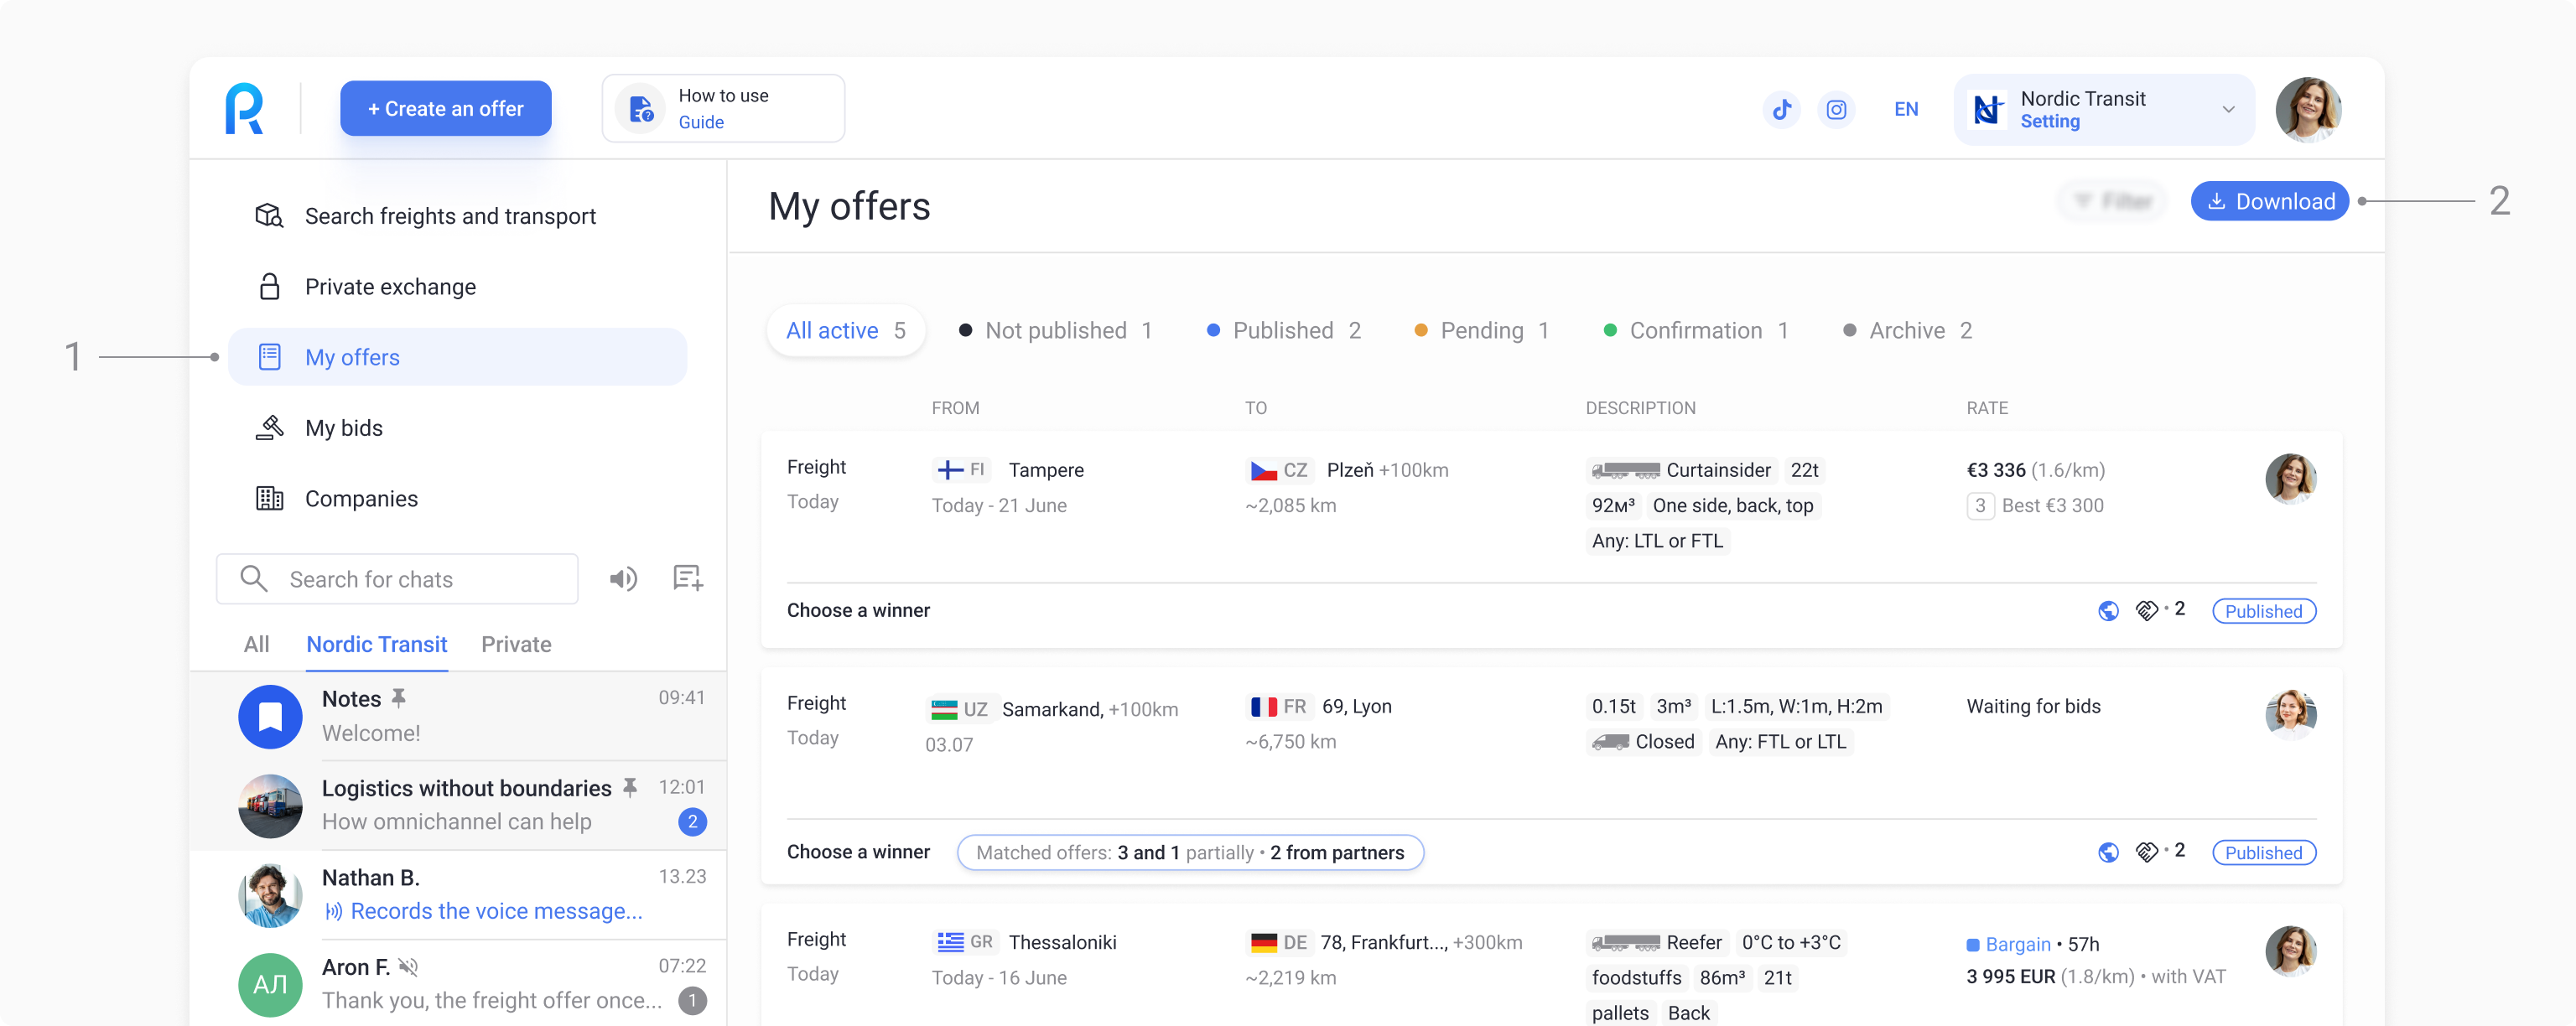Click globe icon on Tampere offer
2576x1026 pixels.
click(2107, 610)
